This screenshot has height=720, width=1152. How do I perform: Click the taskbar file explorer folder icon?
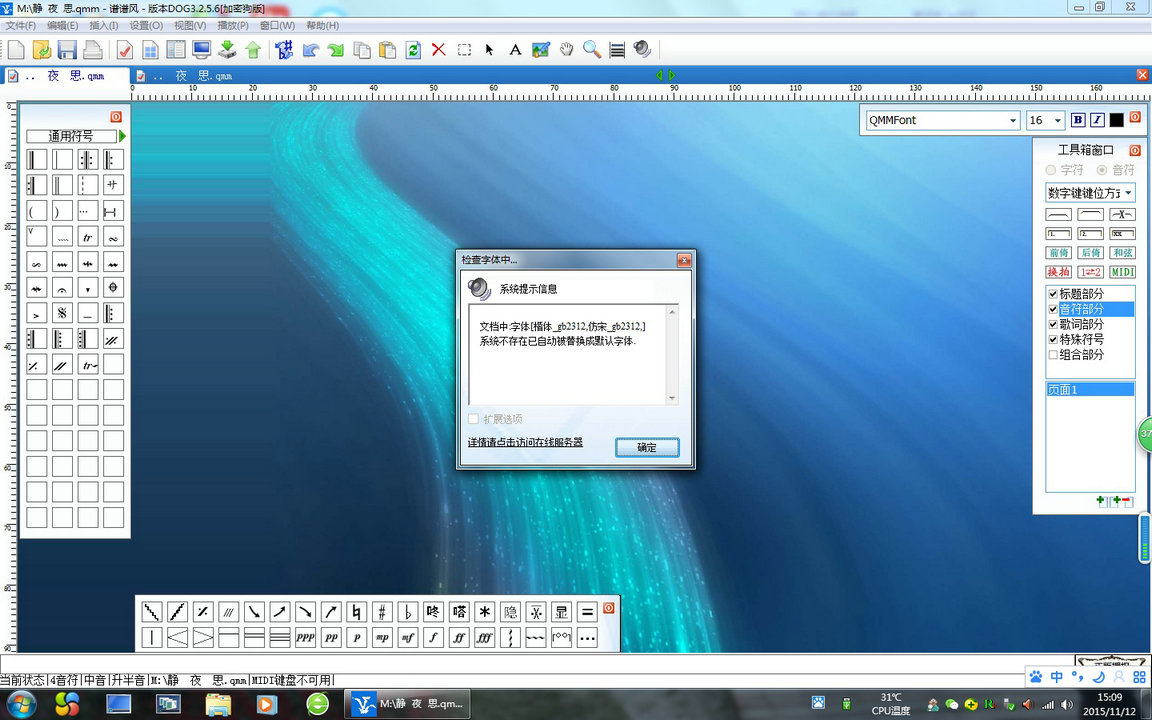pos(218,705)
